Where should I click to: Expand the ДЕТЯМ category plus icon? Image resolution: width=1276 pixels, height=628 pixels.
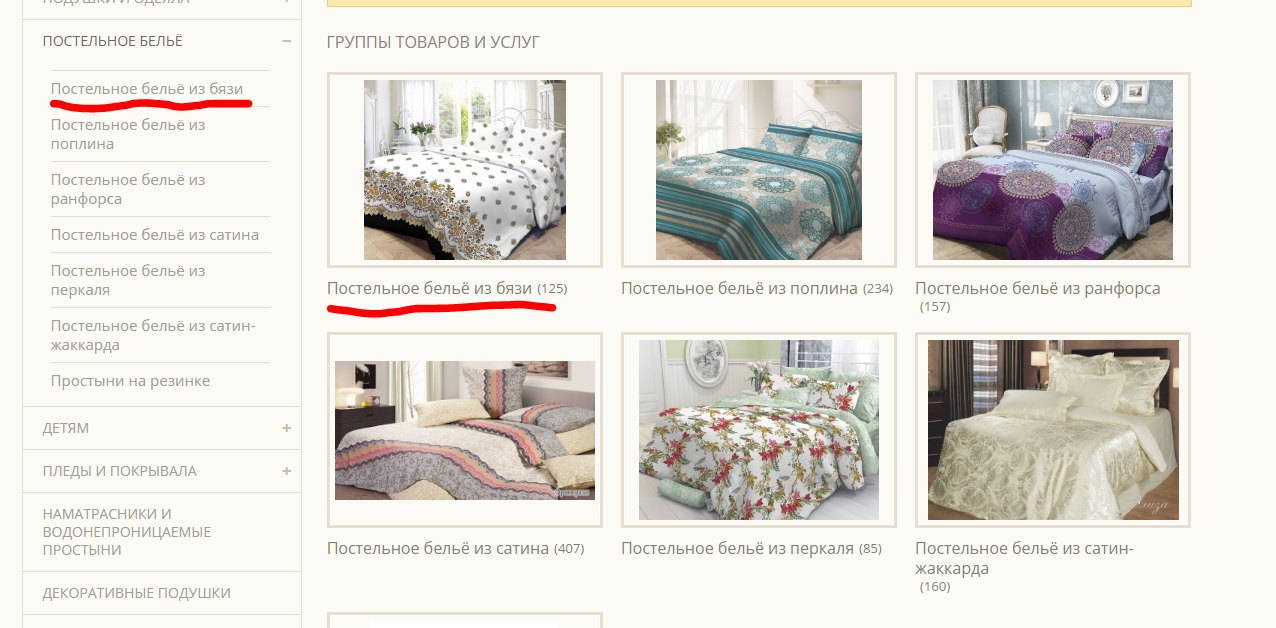287,428
